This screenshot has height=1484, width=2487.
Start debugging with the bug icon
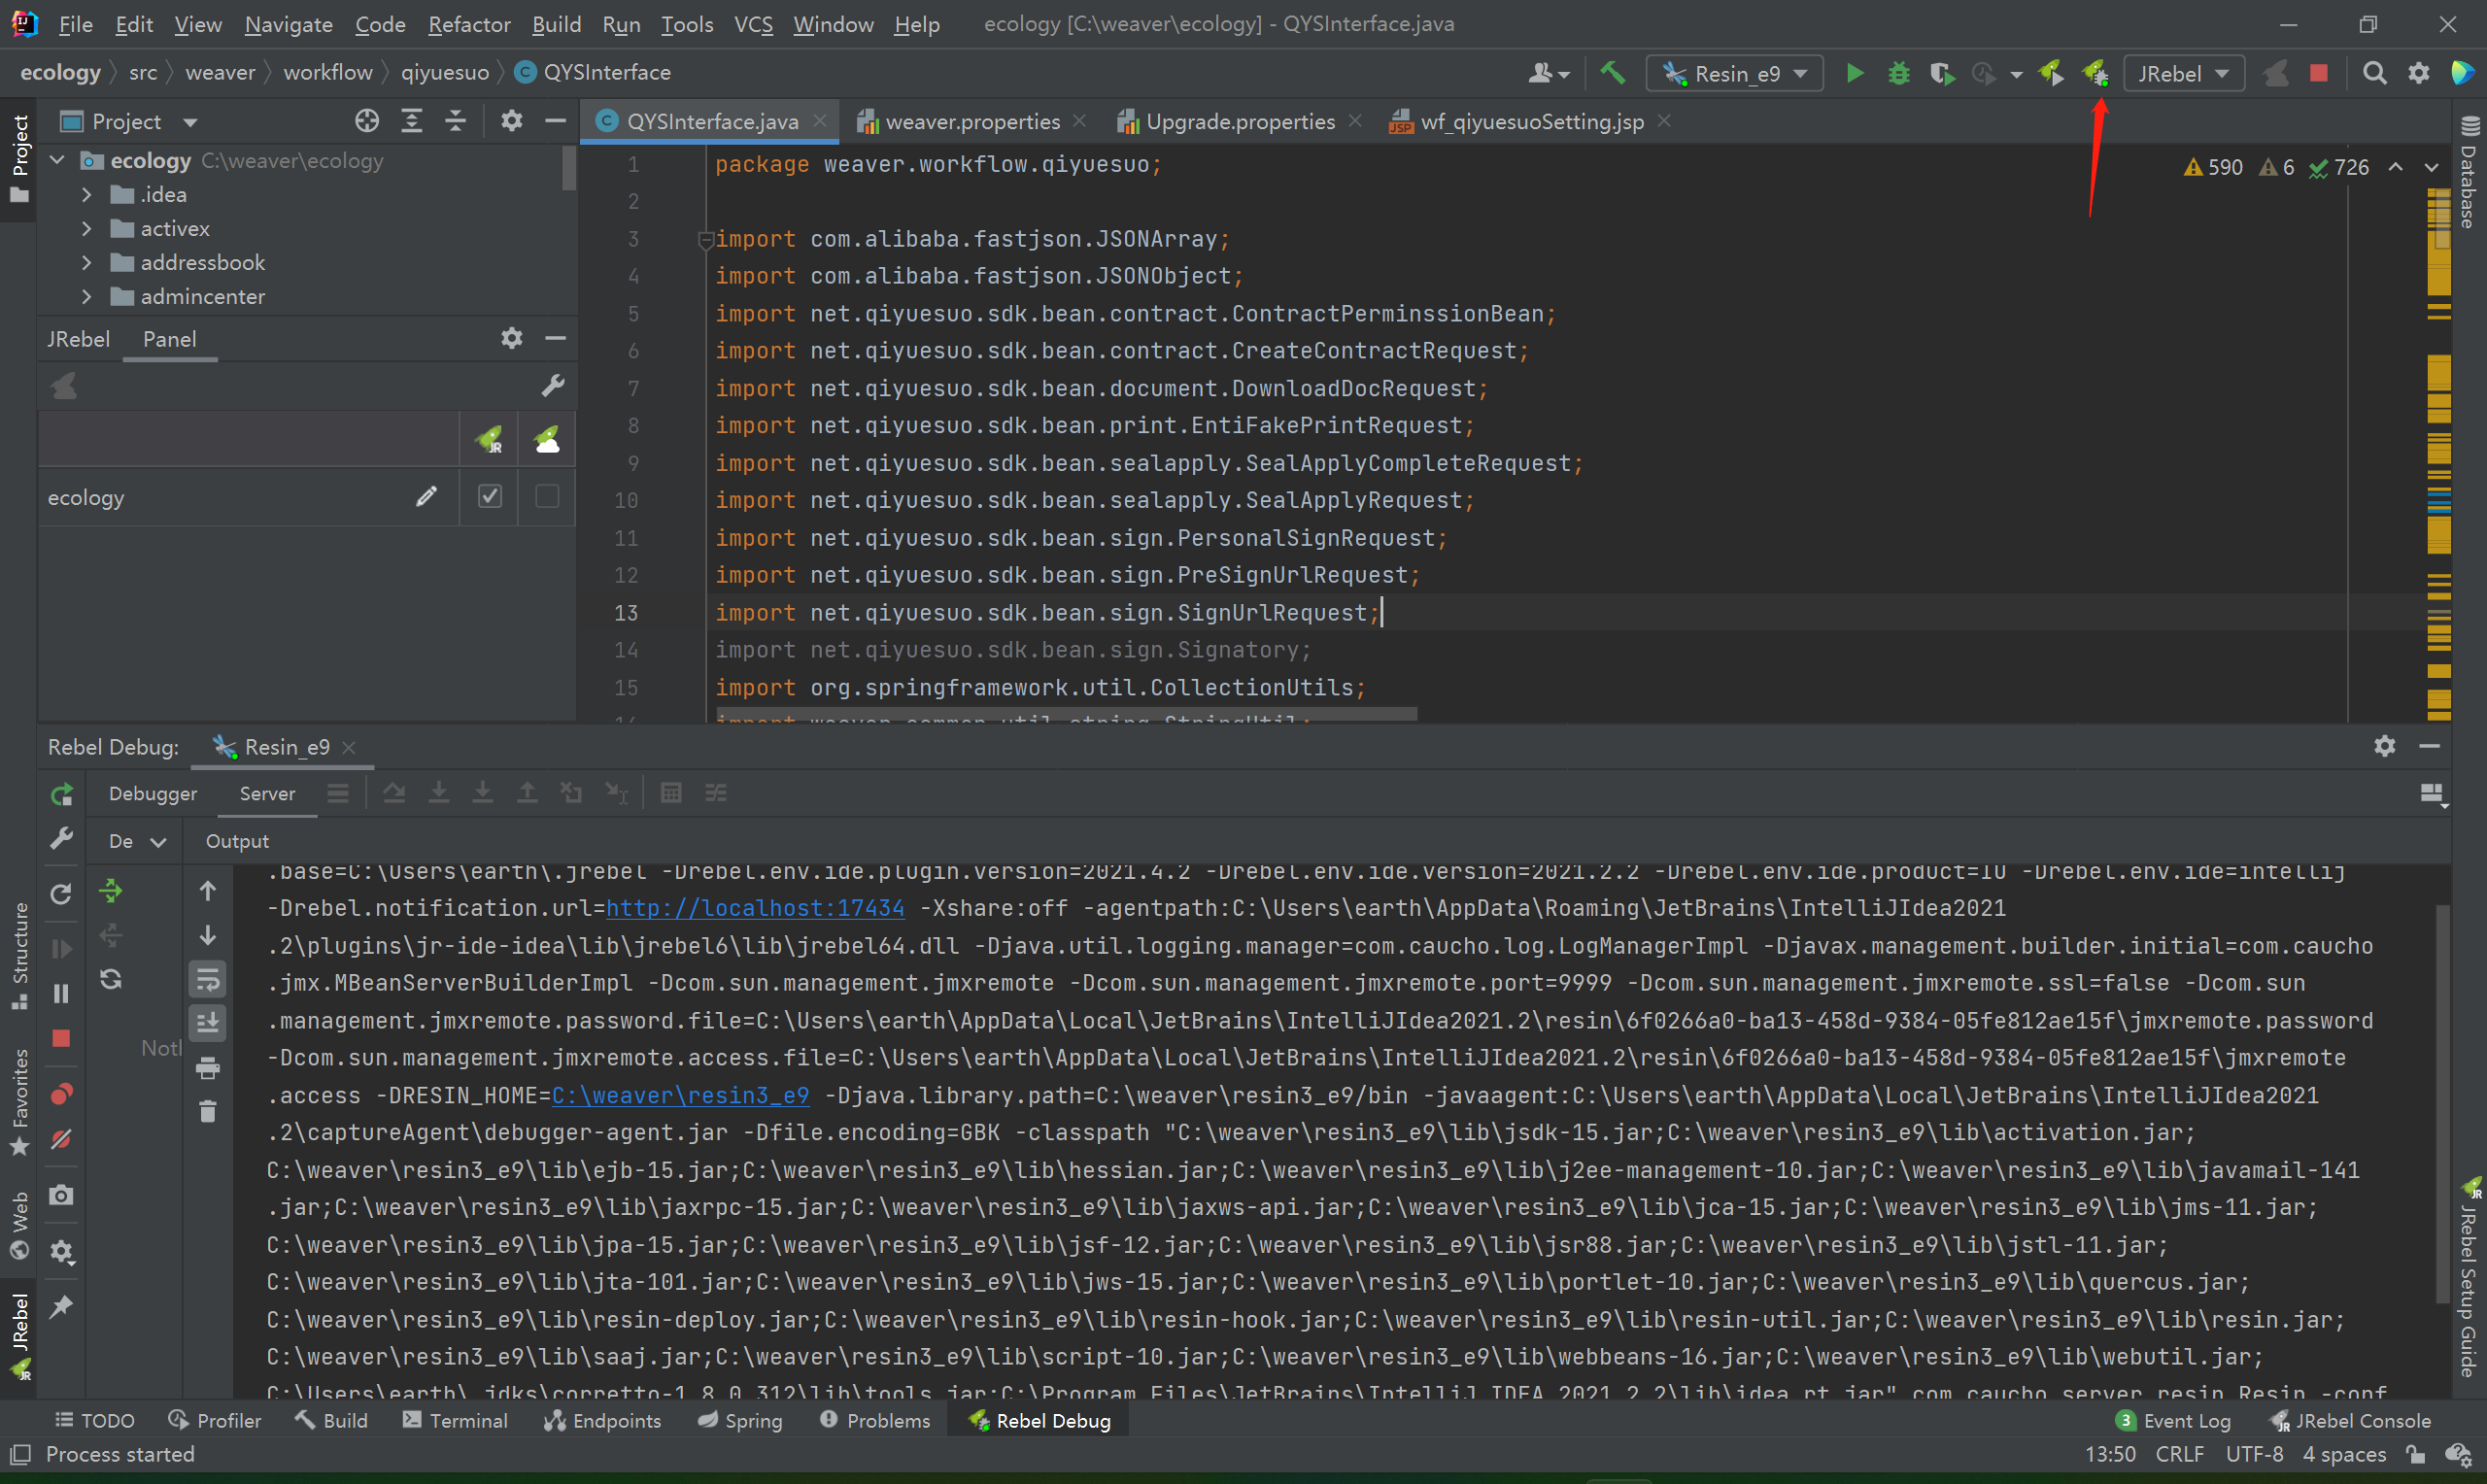1898,73
